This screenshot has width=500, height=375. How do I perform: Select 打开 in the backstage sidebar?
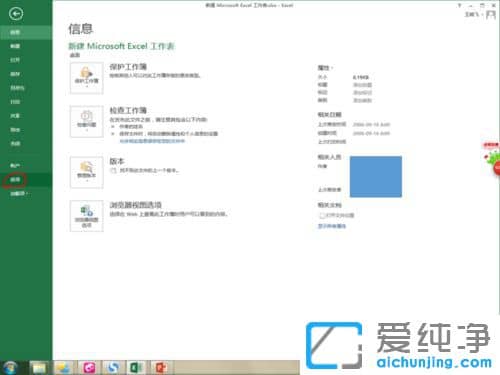pyautogui.click(x=26, y=60)
